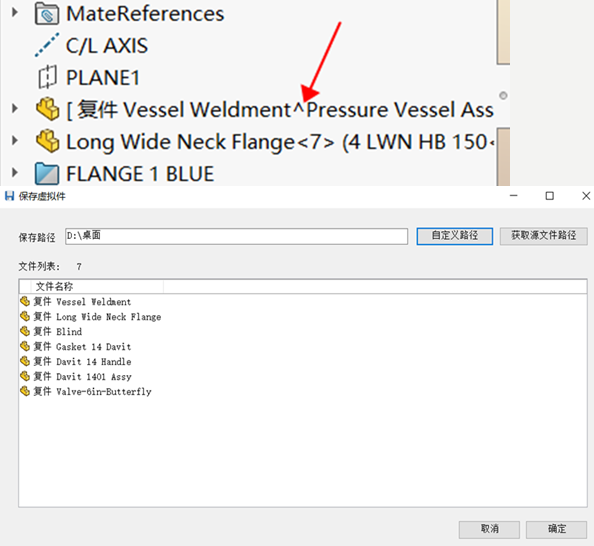The height and width of the screenshot is (546, 594).
Task: Click the Vessel Weldment assembly icon in tree
Action: [47, 109]
